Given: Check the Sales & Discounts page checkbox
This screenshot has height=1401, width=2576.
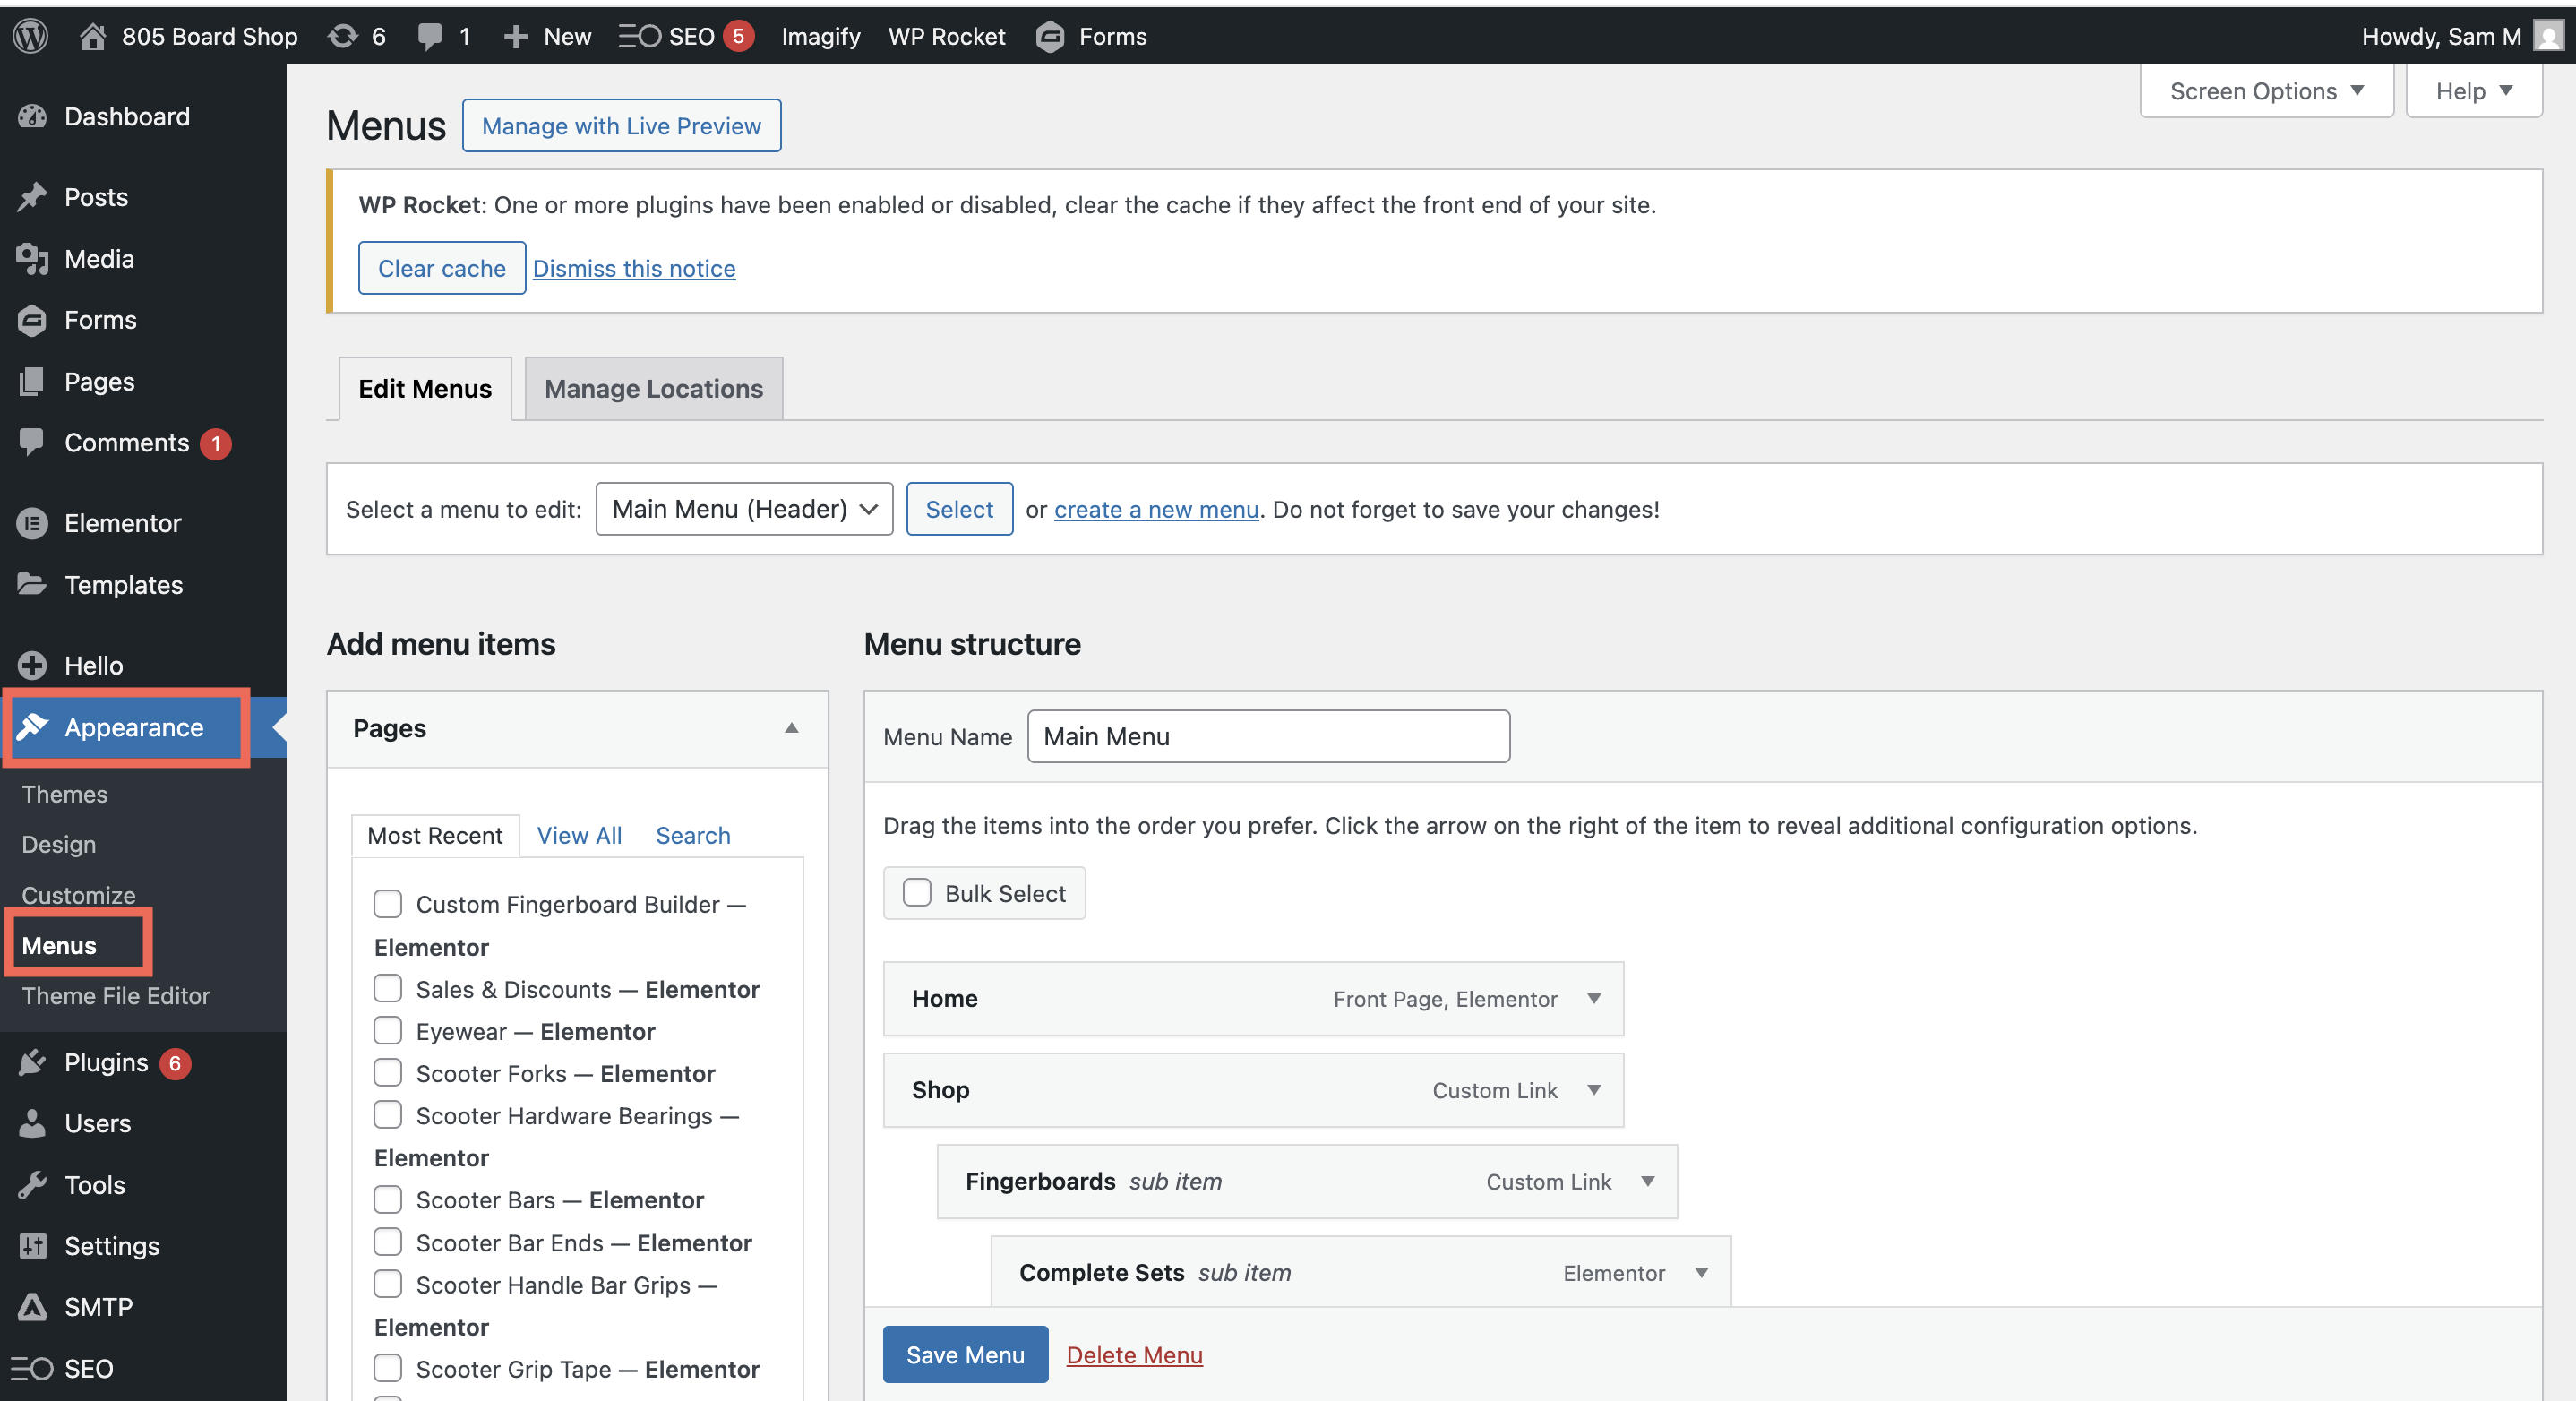Looking at the screenshot, I should coord(388,989).
